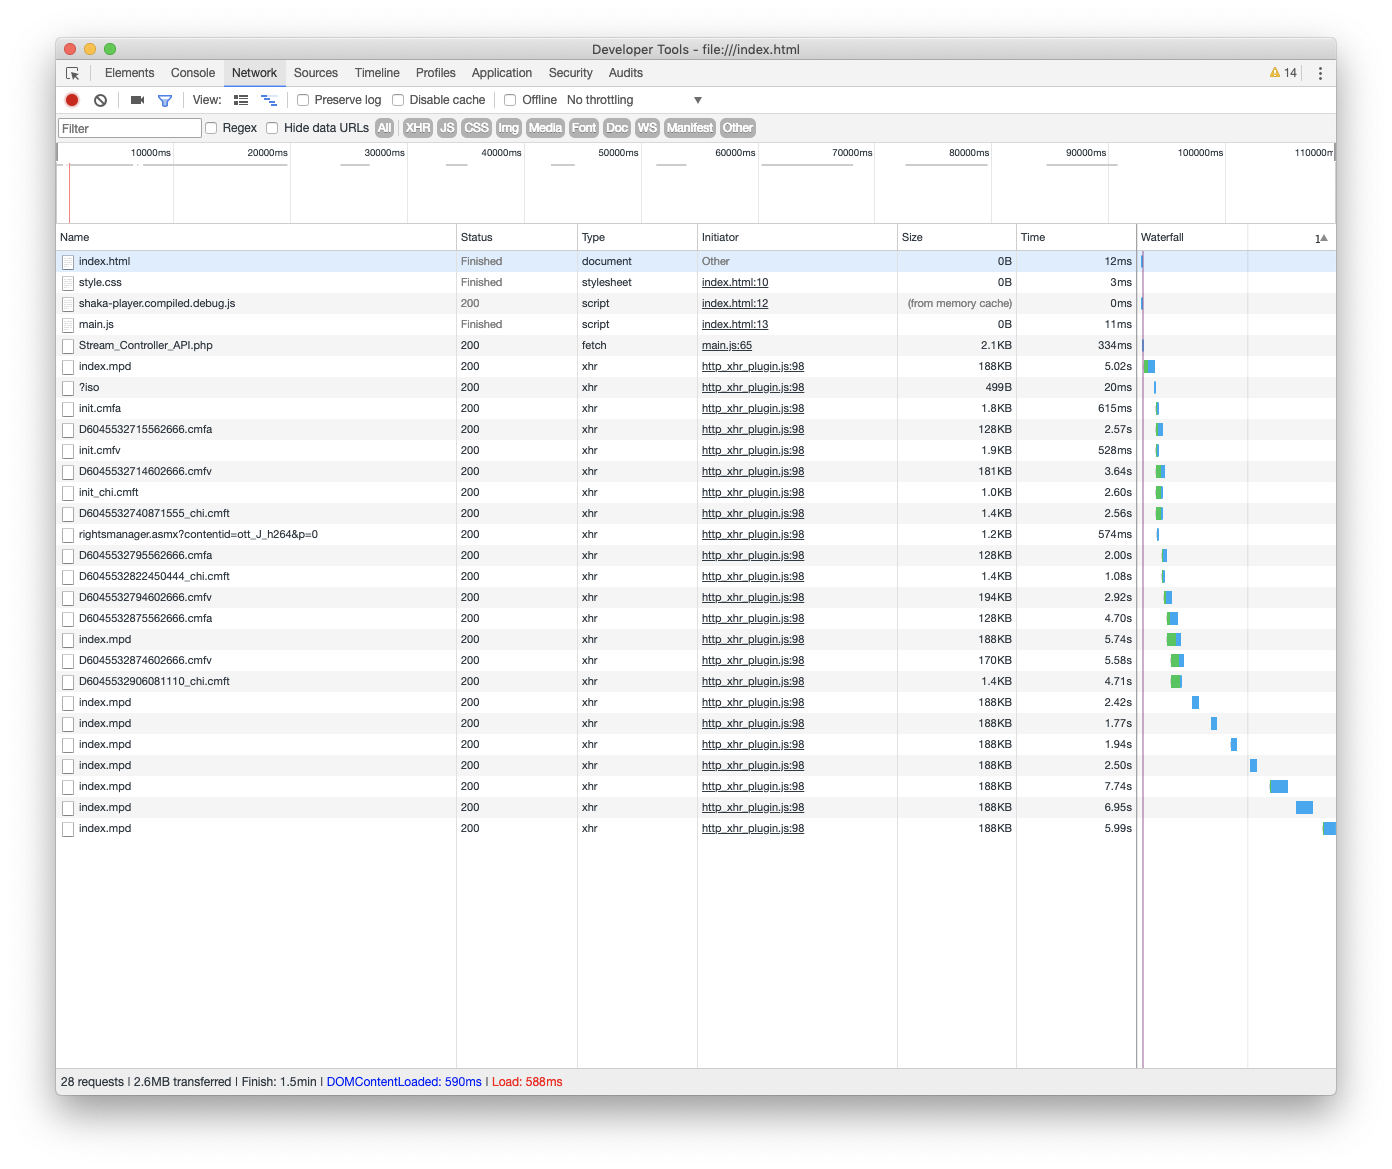Activate the inspect element picker icon

click(x=72, y=73)
